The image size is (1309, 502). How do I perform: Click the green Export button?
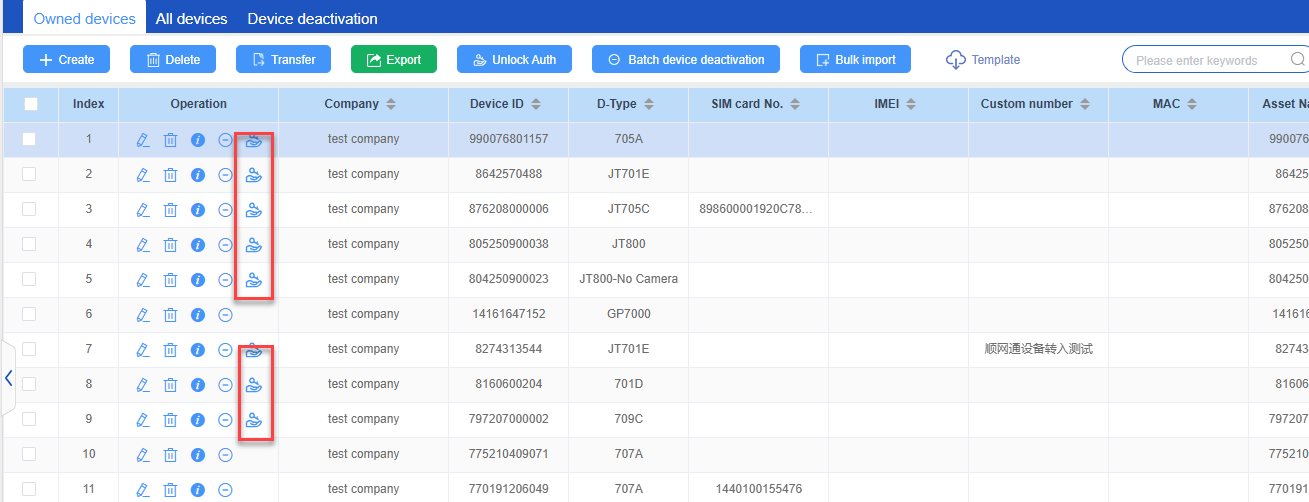click(394, 60)
